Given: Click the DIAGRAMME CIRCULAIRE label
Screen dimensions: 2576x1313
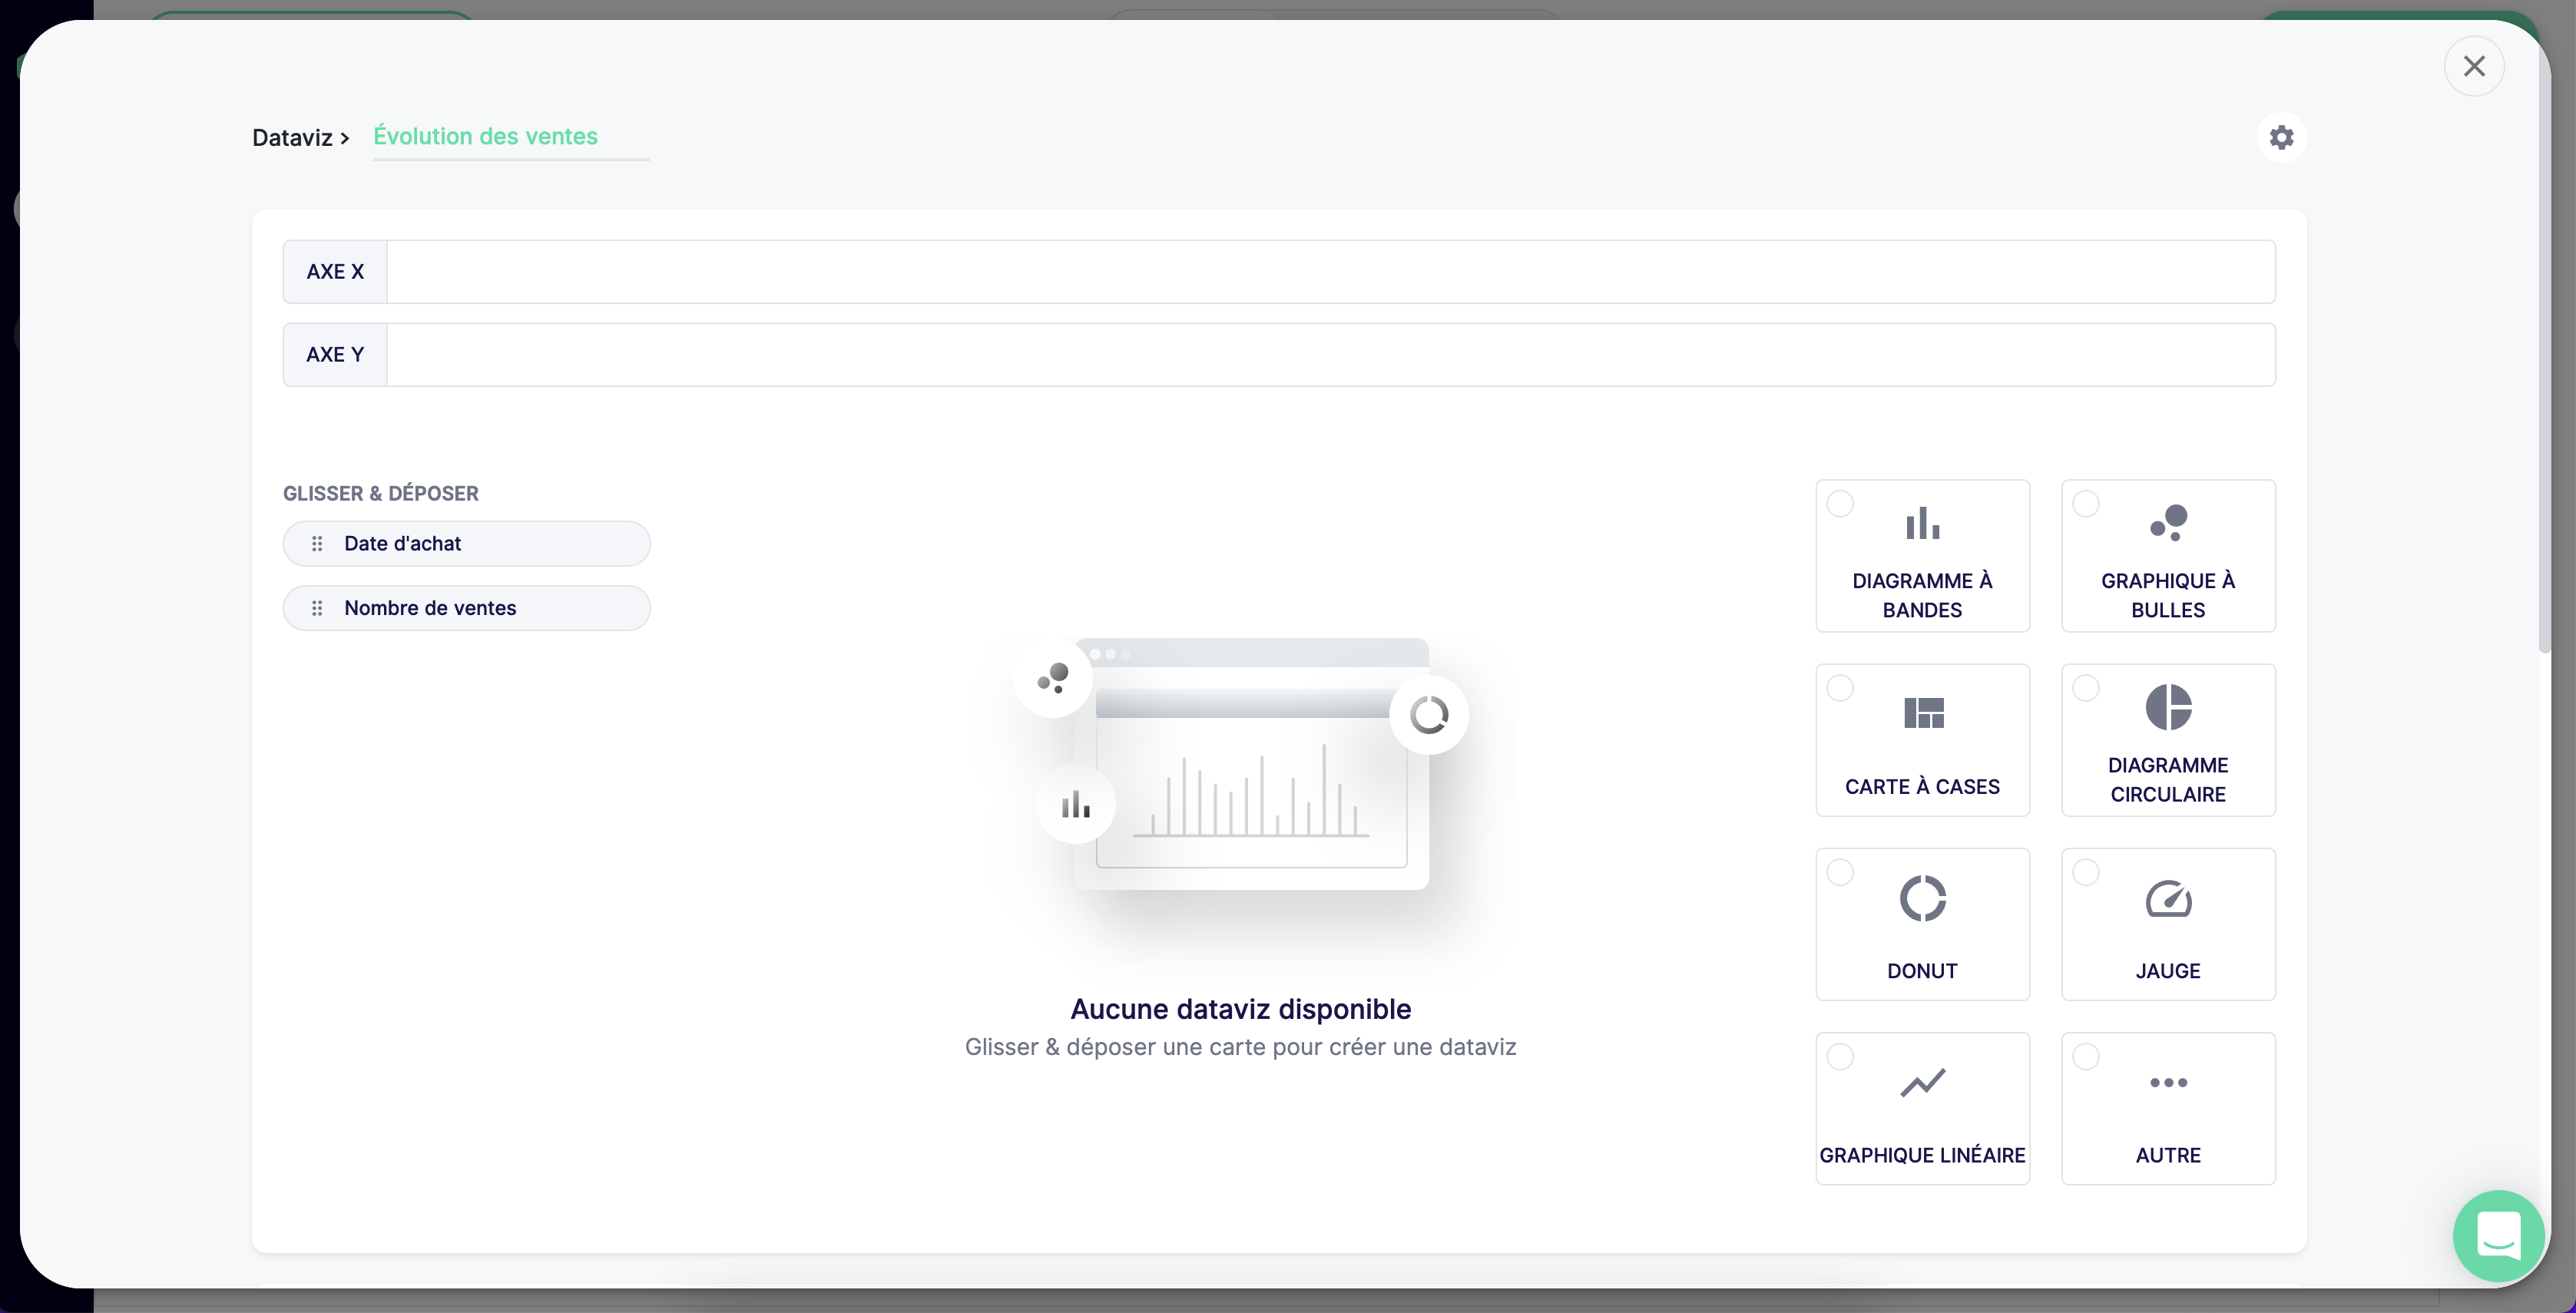Looking at the screenshot, I should 2168,780.
